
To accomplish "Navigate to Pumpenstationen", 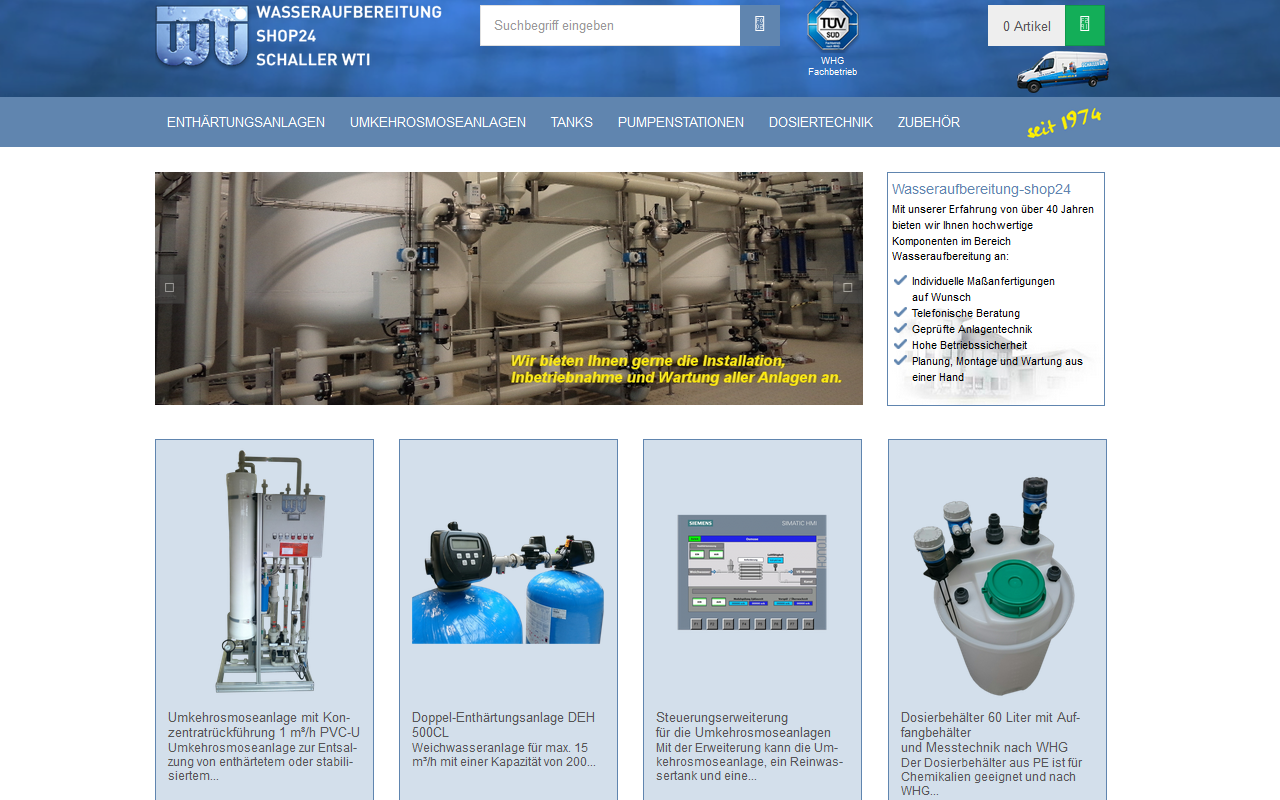I will tap(681, 122).
